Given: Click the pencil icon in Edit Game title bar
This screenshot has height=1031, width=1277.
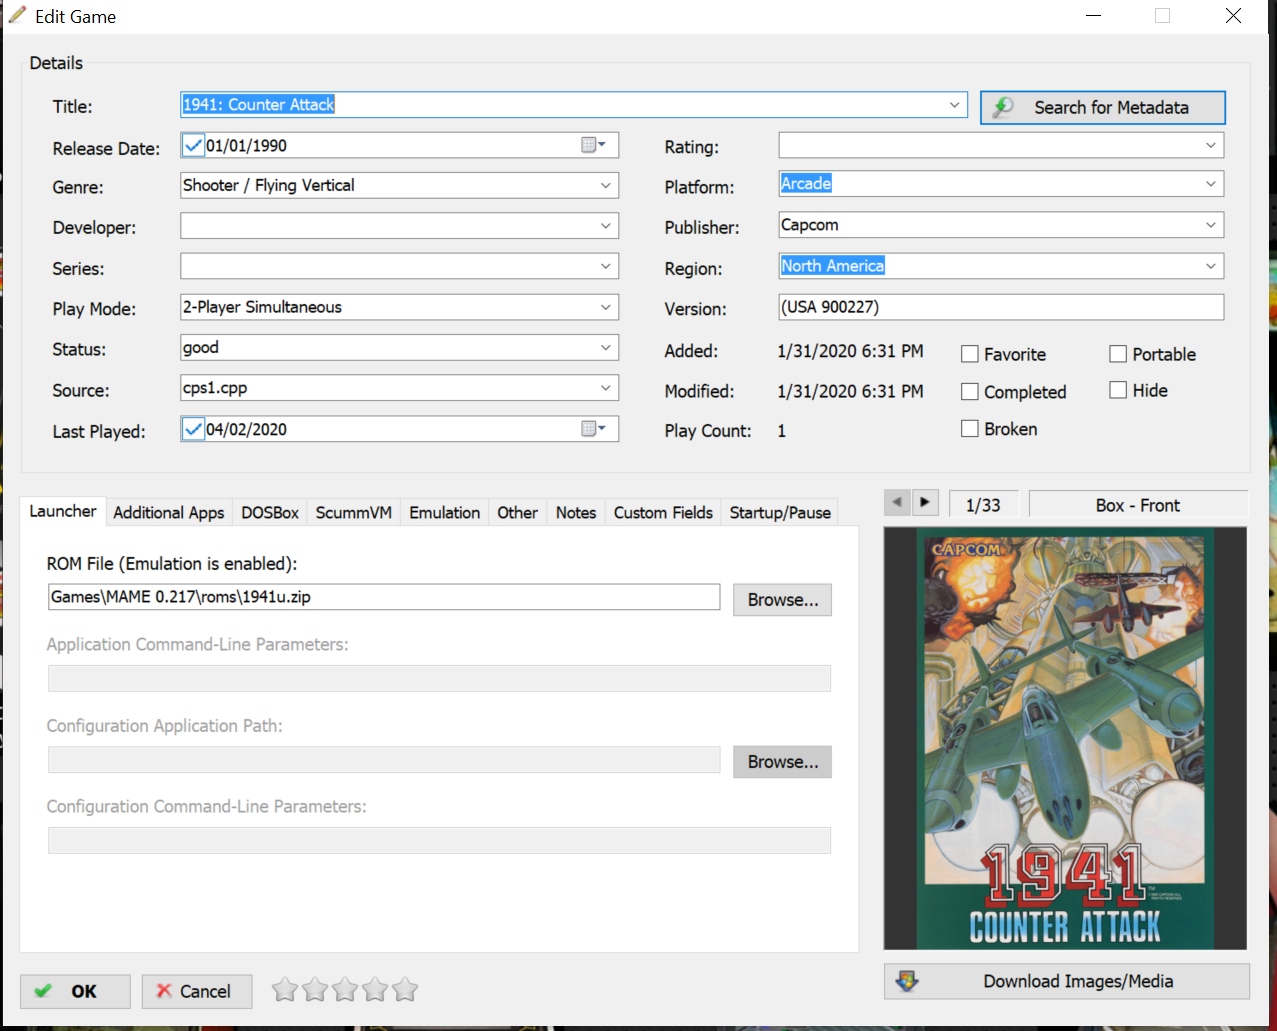Looking at the screenshot, I should click(17, 15).
